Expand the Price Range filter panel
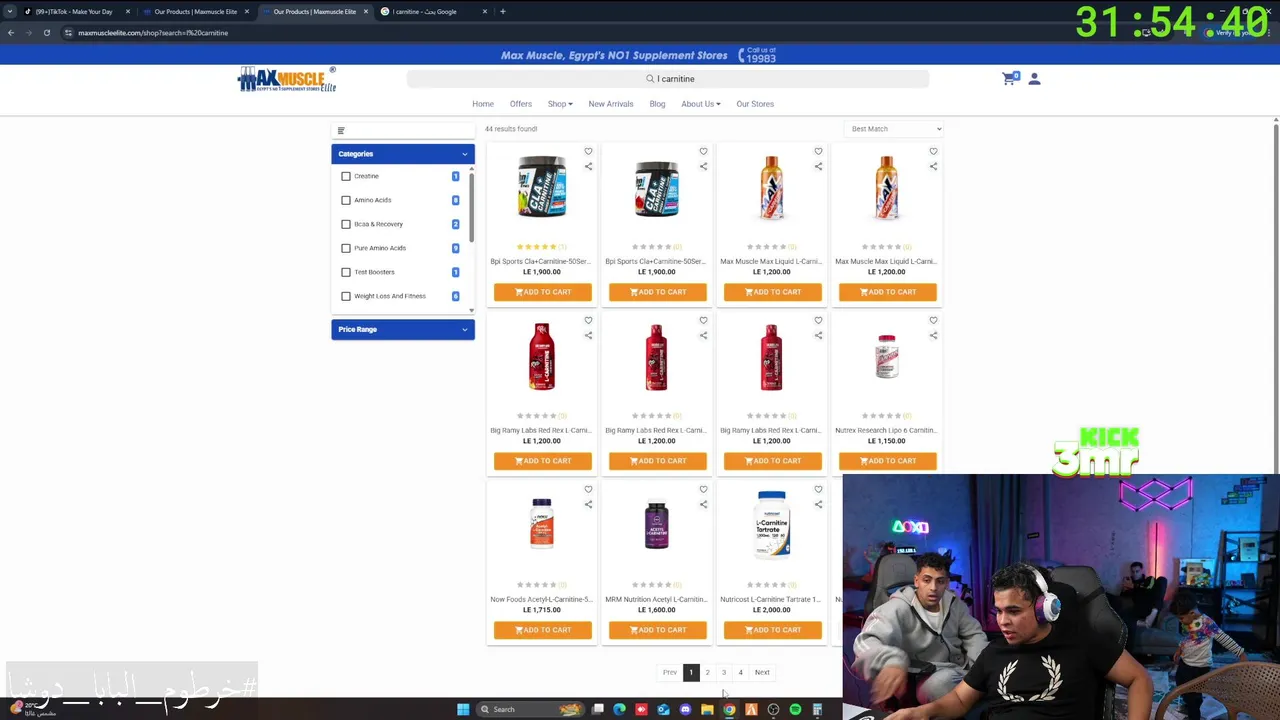Viewport: 1280px width, 720px height. tap(403, 329)
